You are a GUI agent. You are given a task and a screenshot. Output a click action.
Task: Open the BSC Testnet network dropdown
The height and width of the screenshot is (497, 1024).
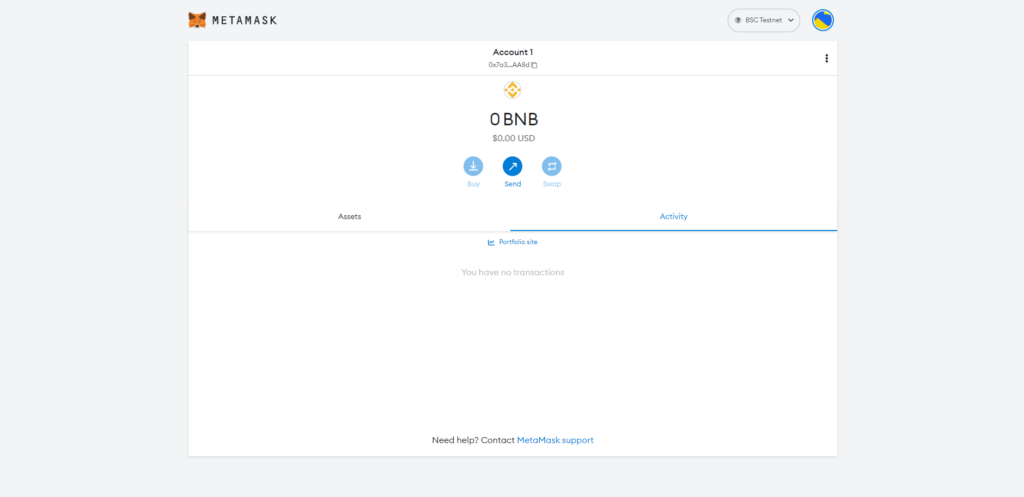click(763, 20)
